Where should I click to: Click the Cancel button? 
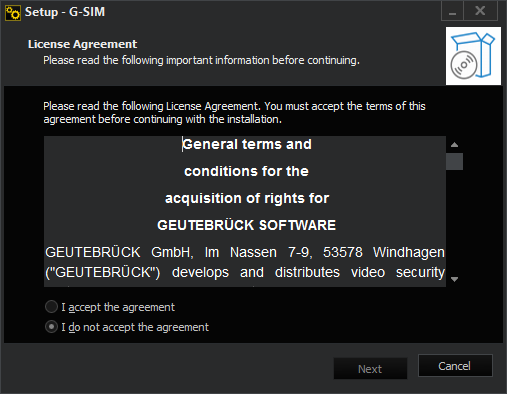pyautogui.click(x=455, y=366)
